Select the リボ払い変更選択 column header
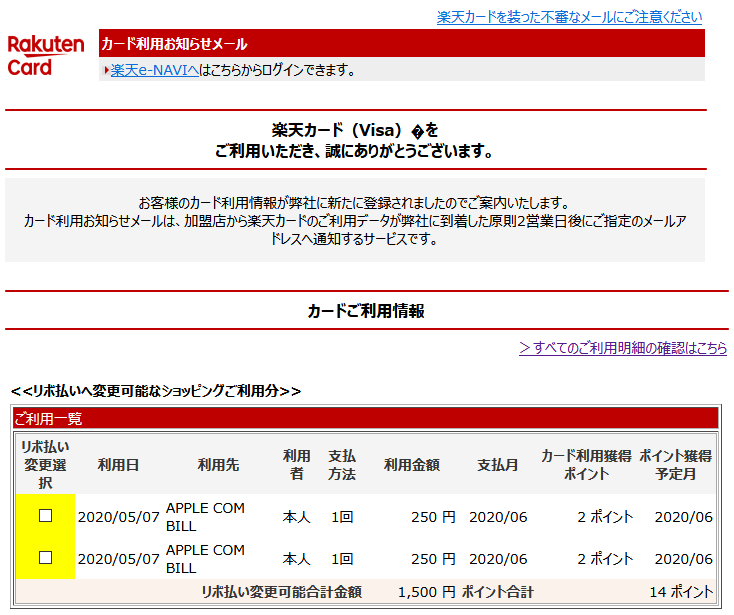 (x=45, y=465)
